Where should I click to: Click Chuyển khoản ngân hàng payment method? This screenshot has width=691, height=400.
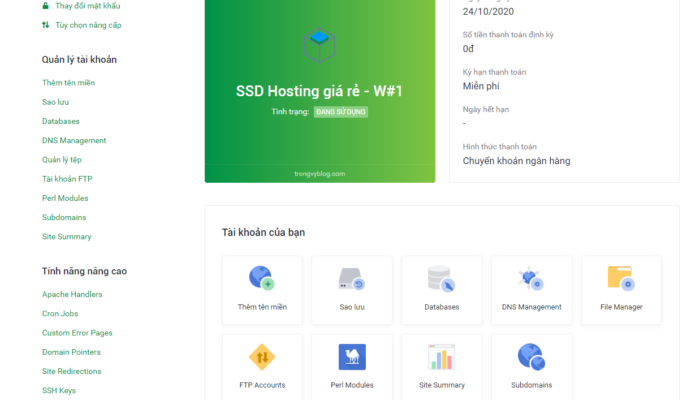(x=516, y=161)
